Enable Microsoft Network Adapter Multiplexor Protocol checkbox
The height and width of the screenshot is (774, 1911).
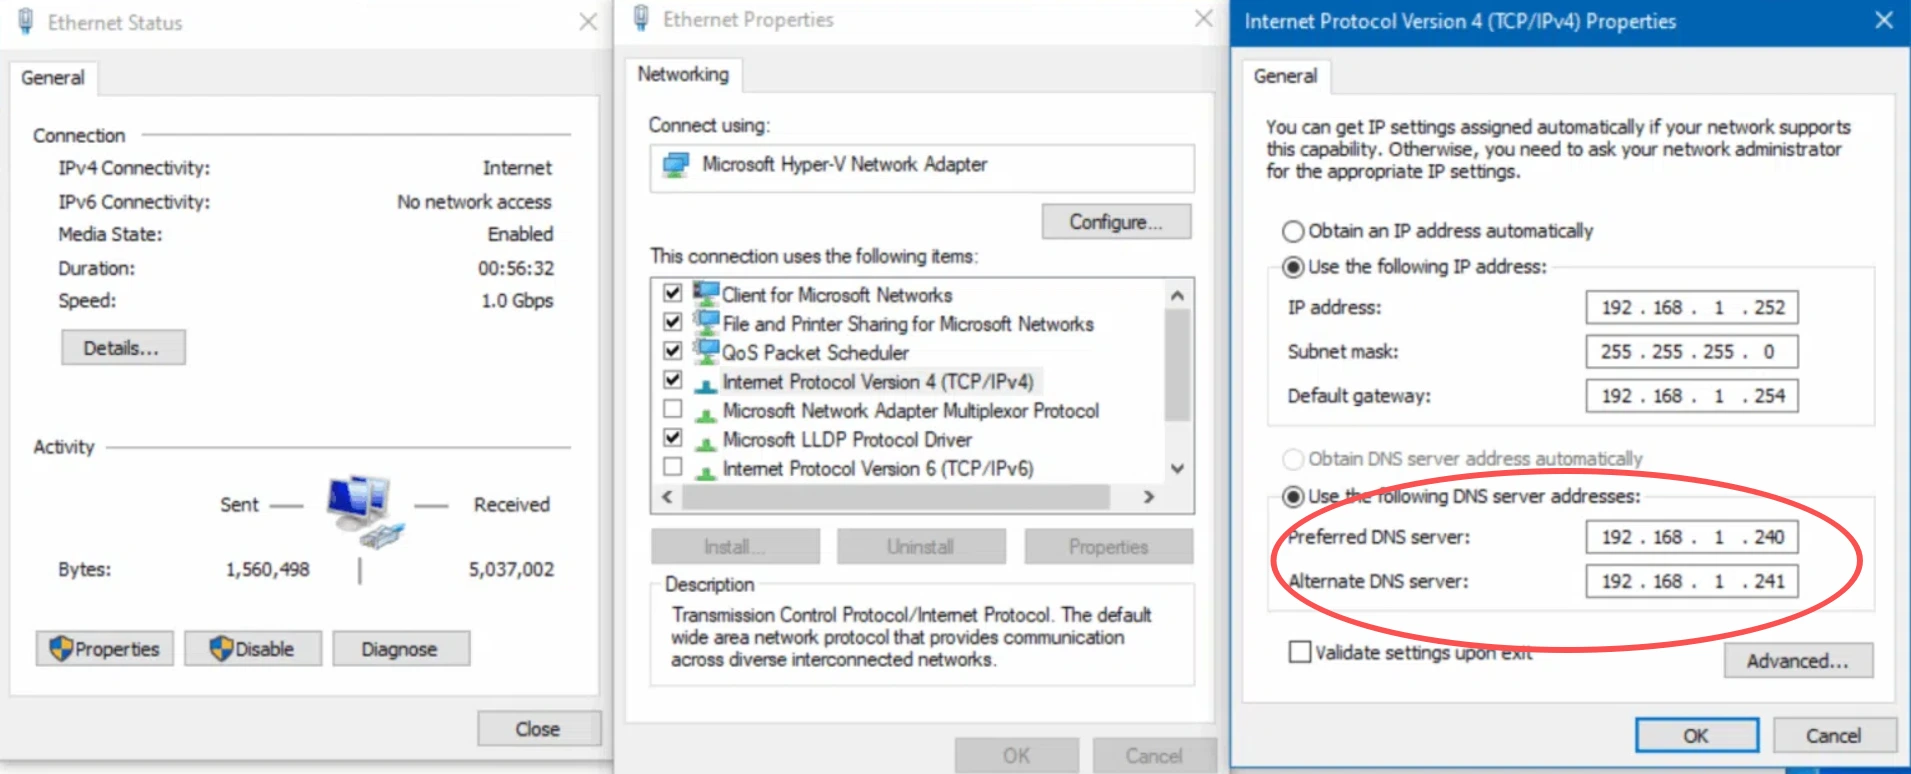673,409
